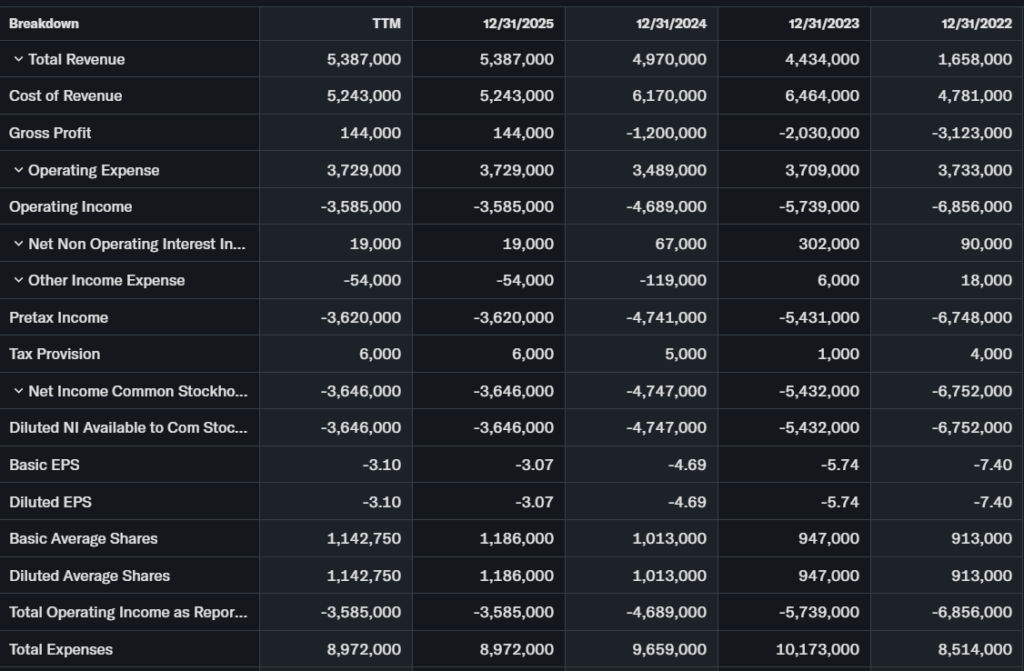Select the 12/31/2022 column header
The height and width of the screenshot is (671, 1024).
976,23
